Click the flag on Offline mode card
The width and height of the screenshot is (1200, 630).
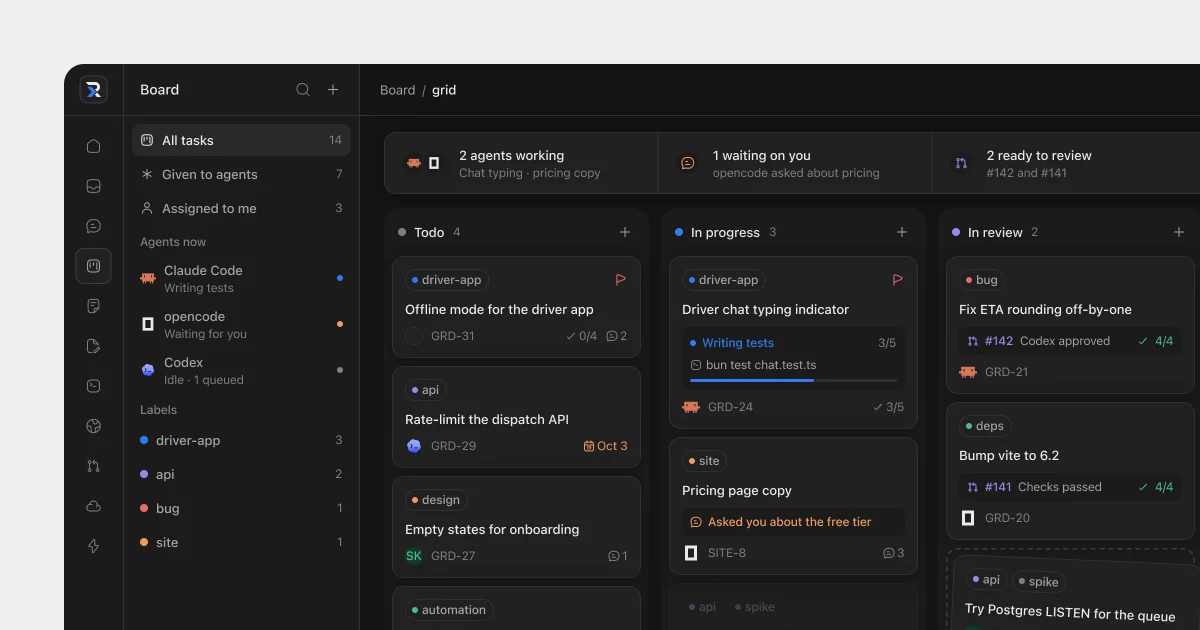[x=621, y=280]
